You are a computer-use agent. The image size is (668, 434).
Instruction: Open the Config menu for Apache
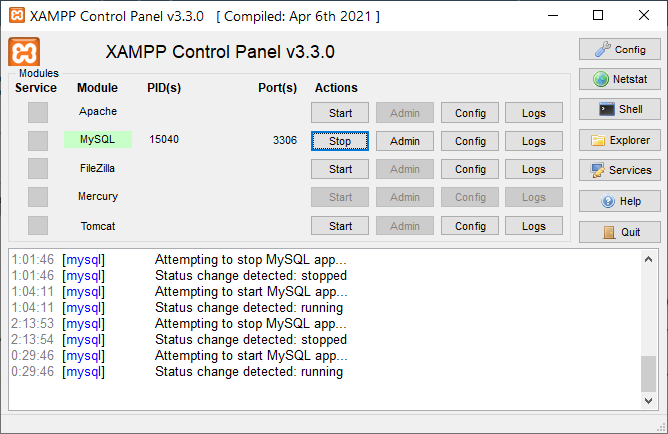[x=470, y=113]
